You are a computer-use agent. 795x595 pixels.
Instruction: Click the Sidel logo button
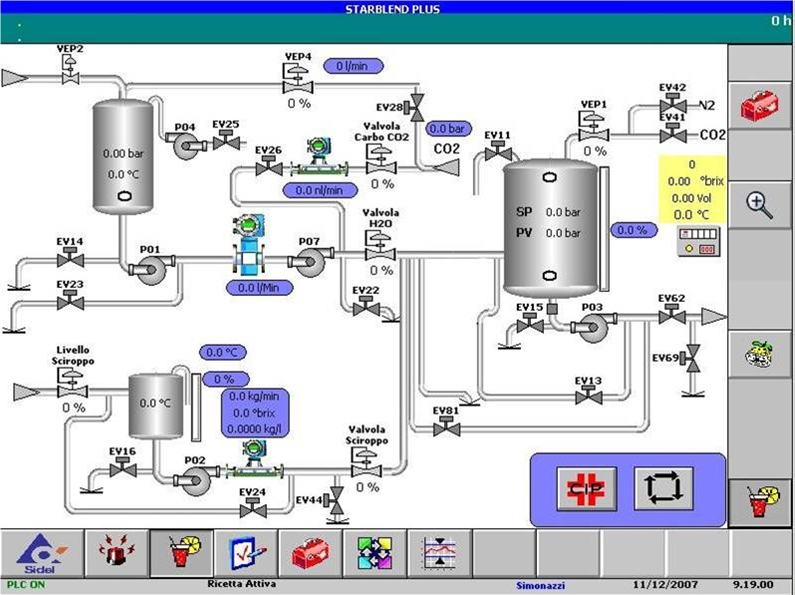coord(45,552)
